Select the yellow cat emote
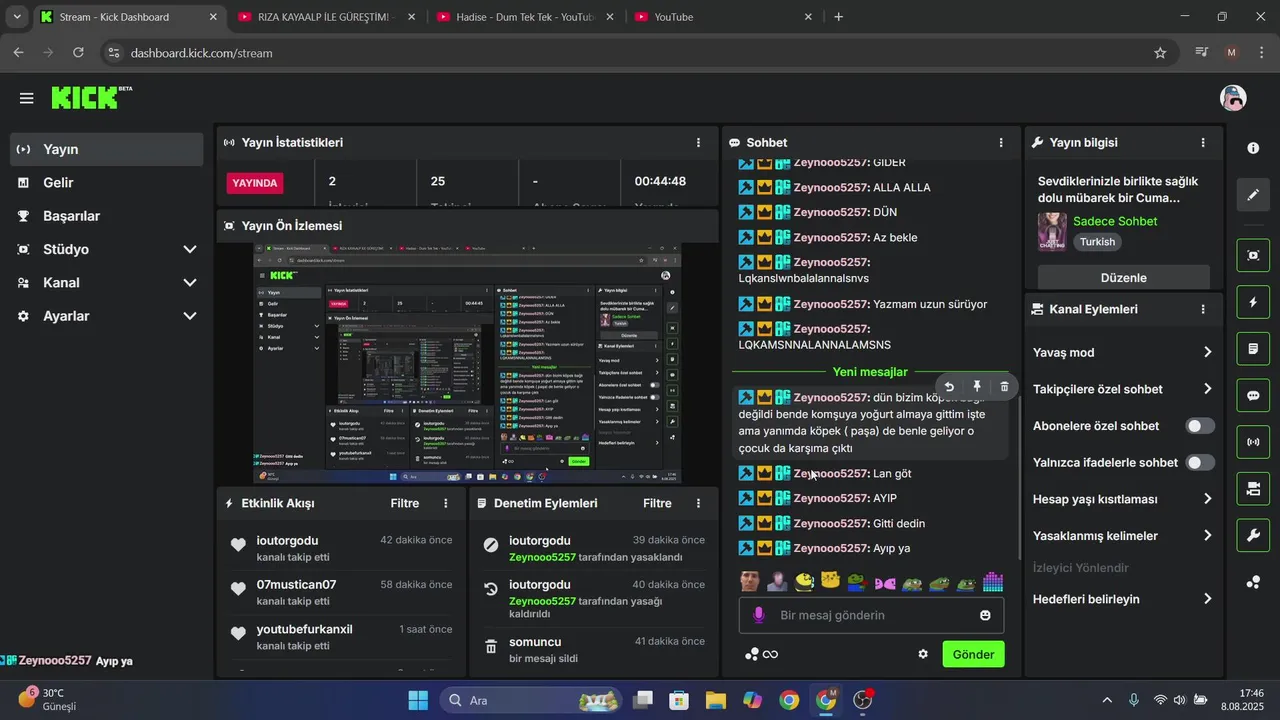 click(830, 581)
